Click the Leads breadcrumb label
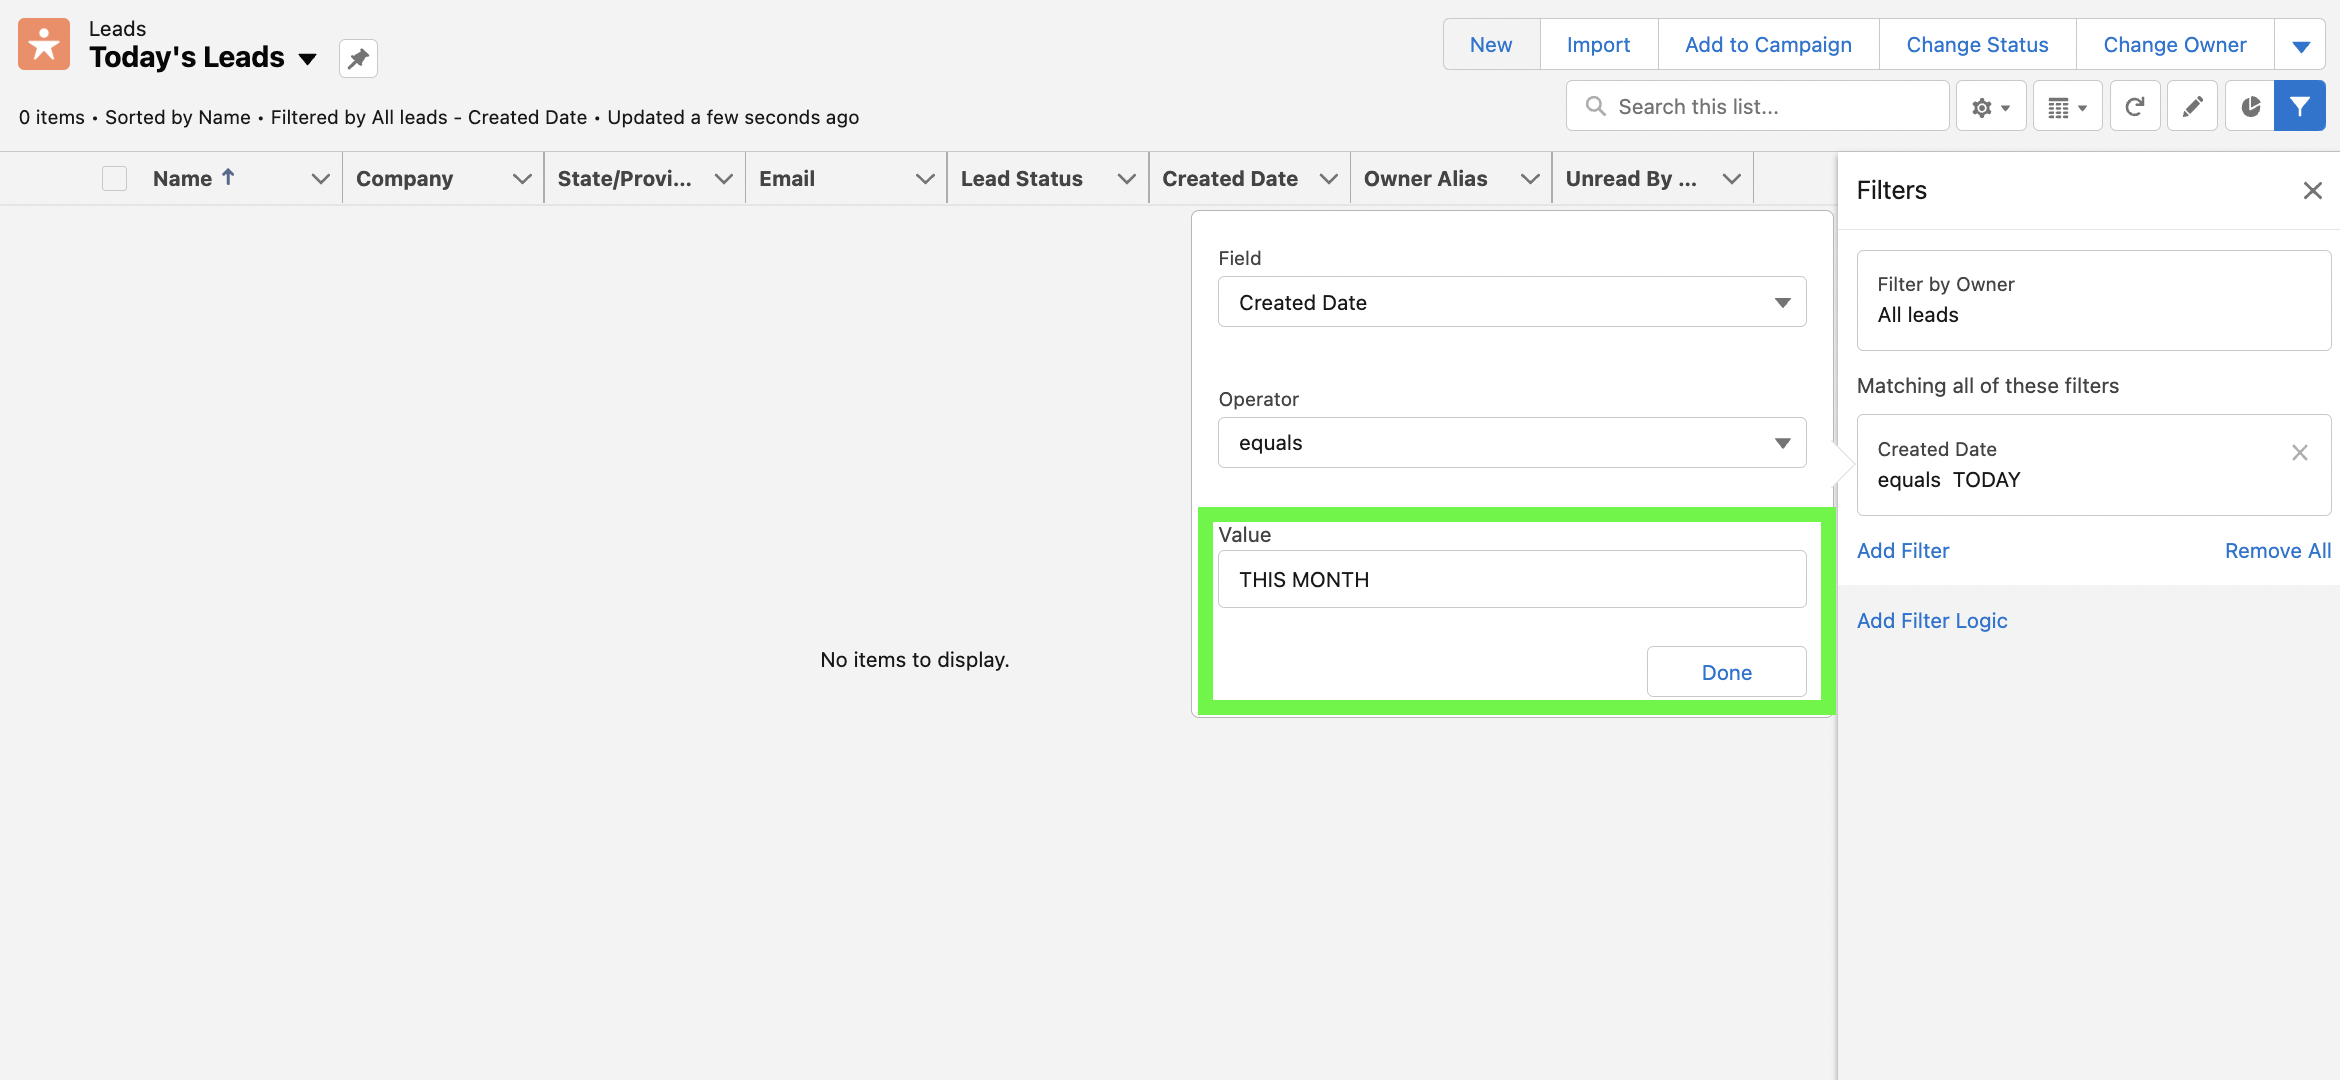The height and width of the screenshot is (1080, 2340). point(117,28)
